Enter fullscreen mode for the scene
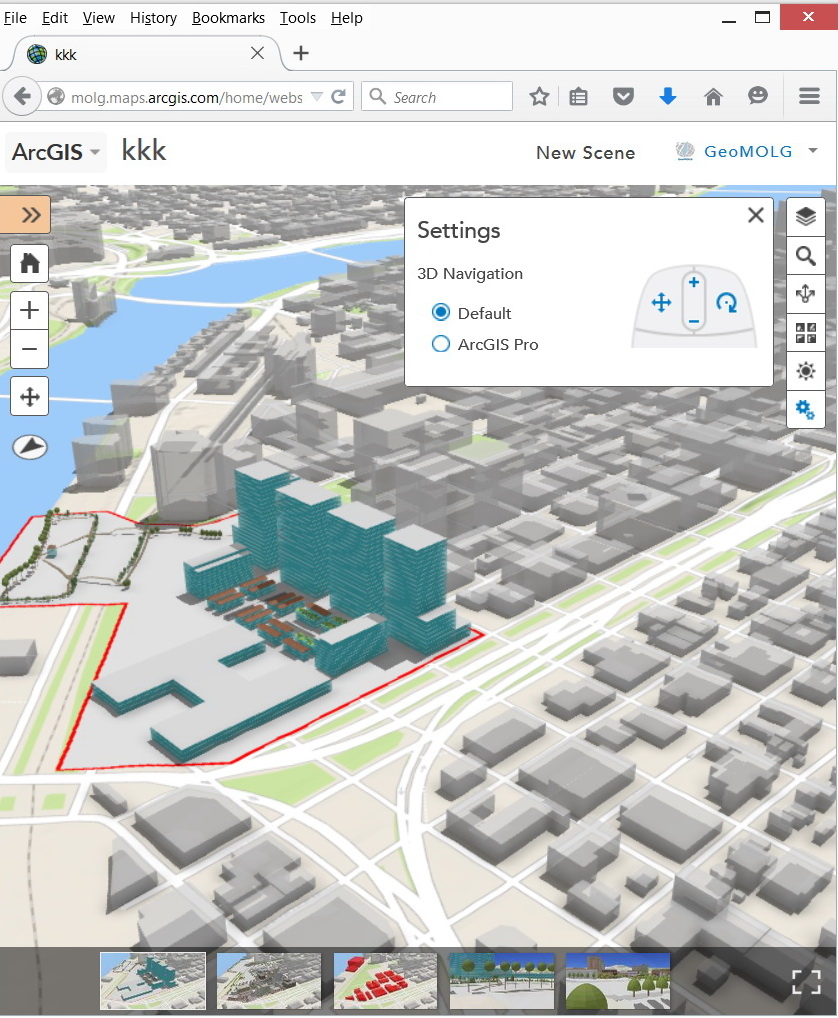 pyautogui.click(x=806, y=981)
